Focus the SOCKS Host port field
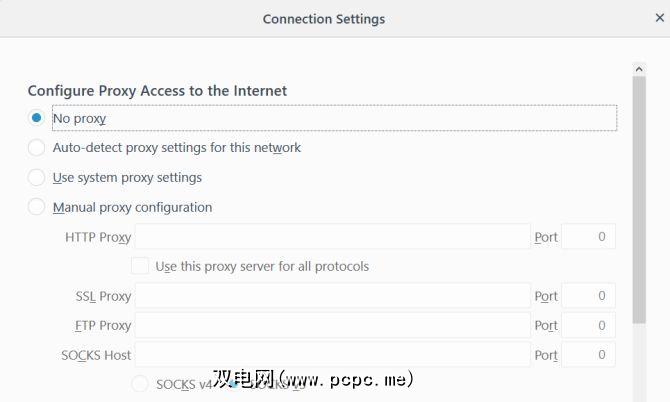This screenshot has height=402, width=670. pyautogui.click(x=588, y=355)
